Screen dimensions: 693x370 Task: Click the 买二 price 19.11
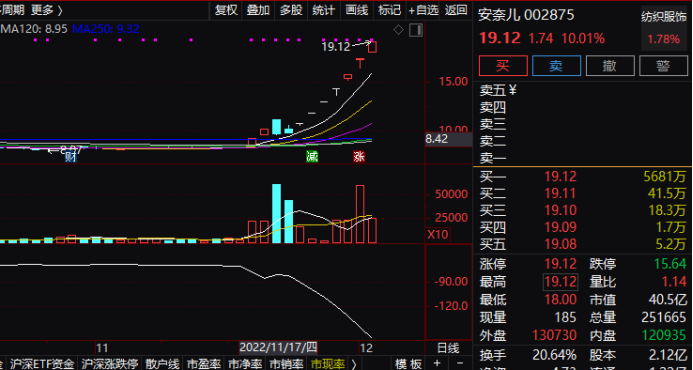tap(560, 193)
